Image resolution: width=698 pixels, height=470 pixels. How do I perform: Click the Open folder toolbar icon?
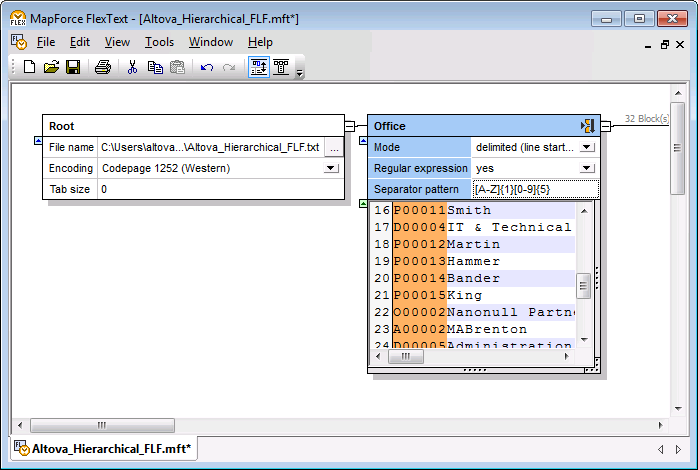51,67
